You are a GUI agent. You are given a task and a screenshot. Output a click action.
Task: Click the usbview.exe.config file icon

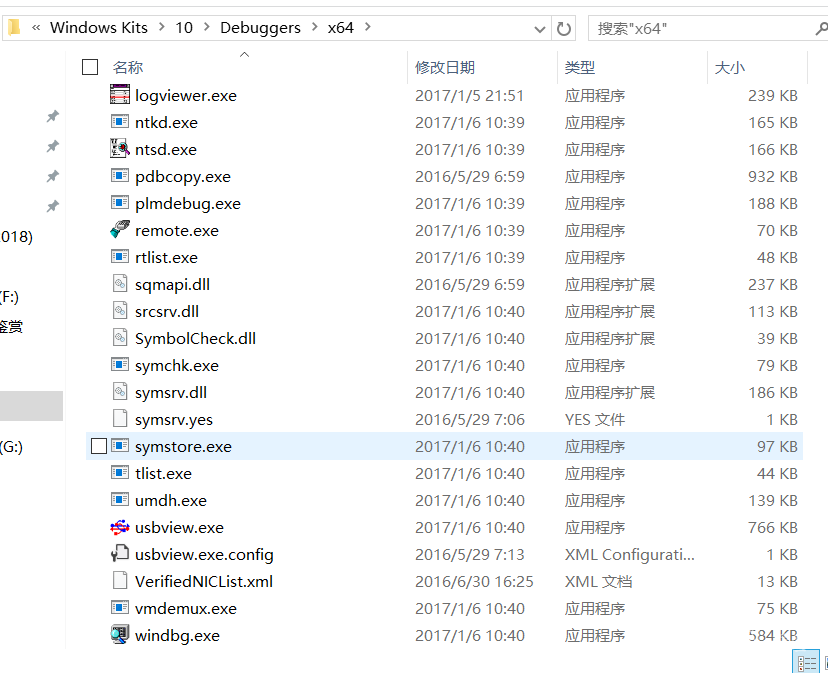pos(120,553)
